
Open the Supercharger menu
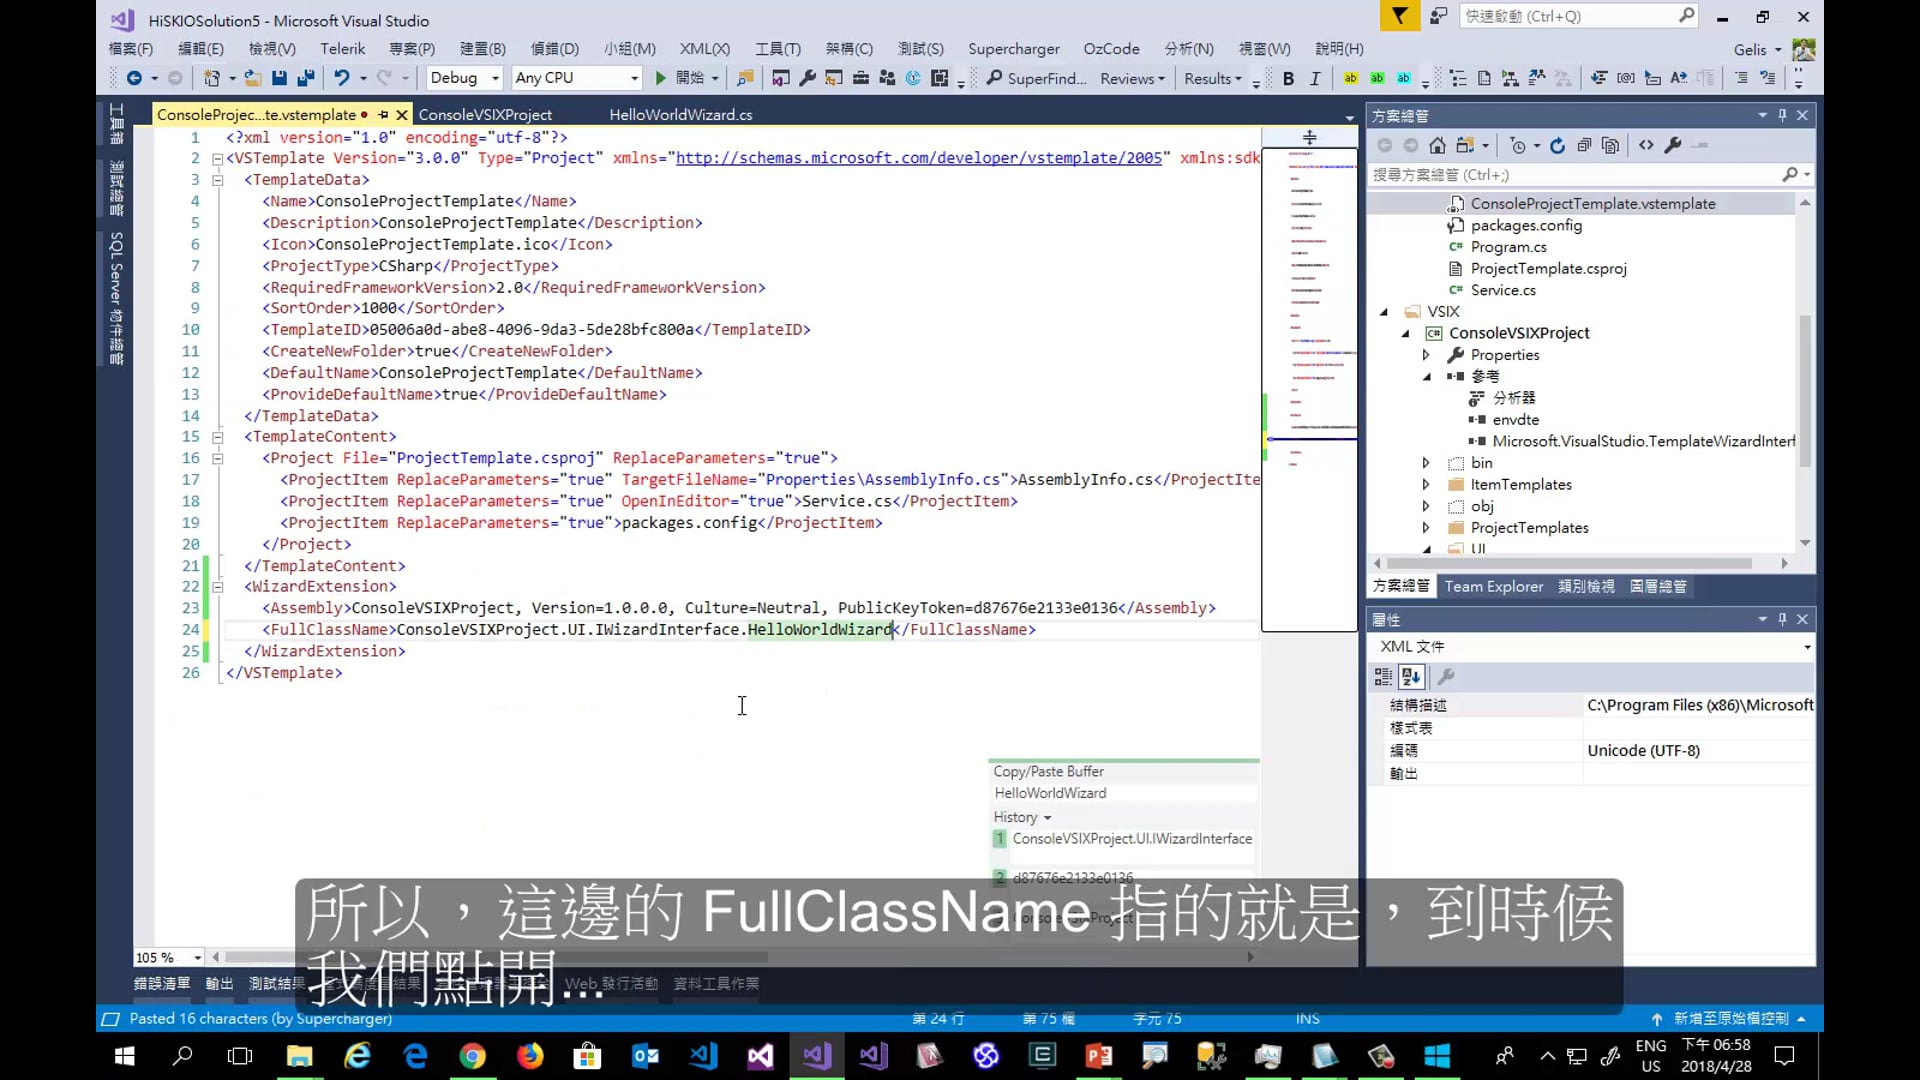click(x=1013, y=48)
